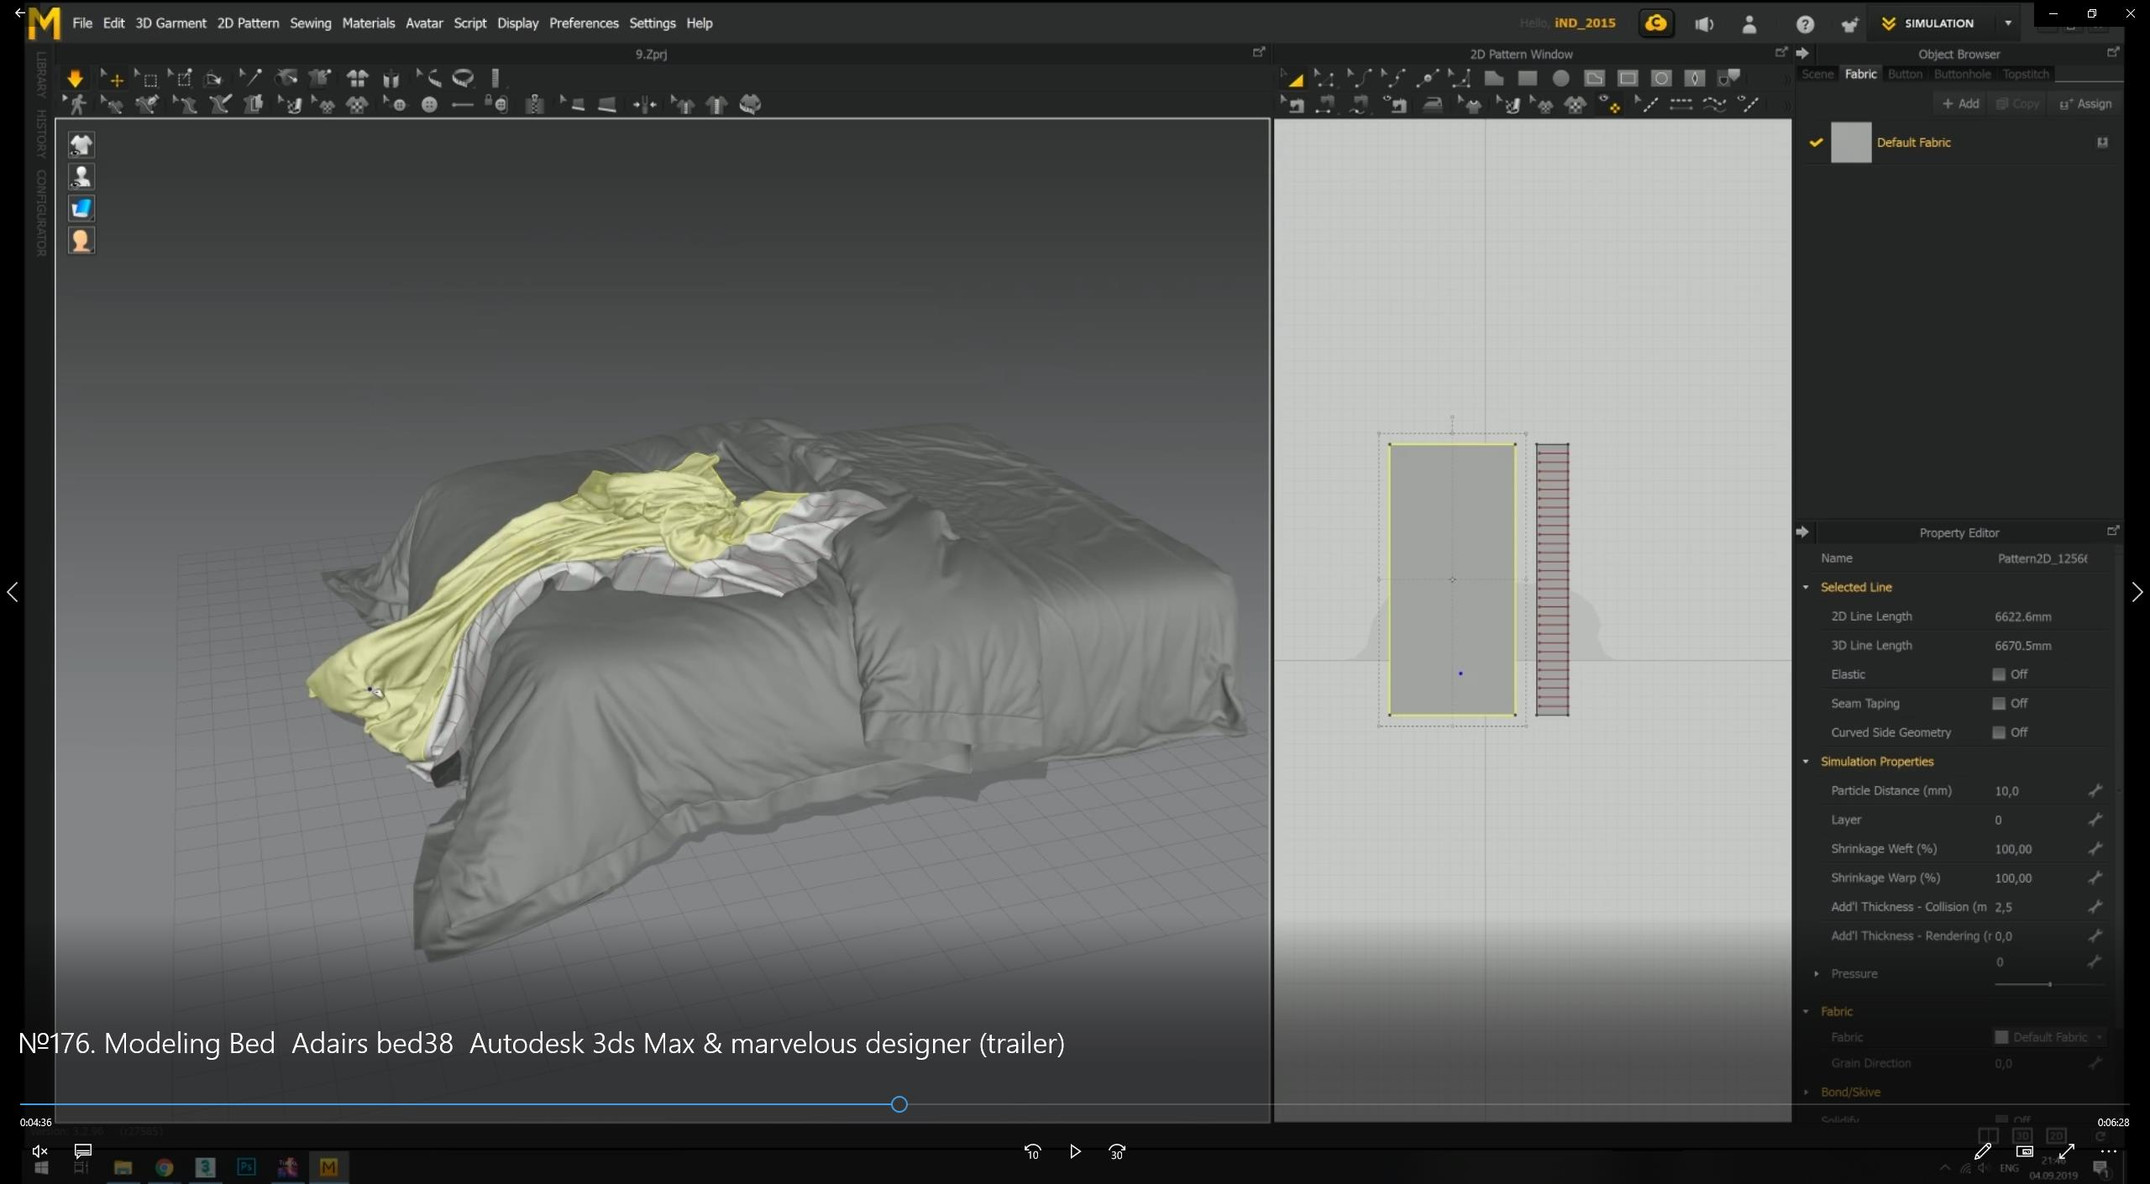Viewport: 2150px width, 1184px height.
Task: Click the user account icon
Action: (x=1749, y=24)
